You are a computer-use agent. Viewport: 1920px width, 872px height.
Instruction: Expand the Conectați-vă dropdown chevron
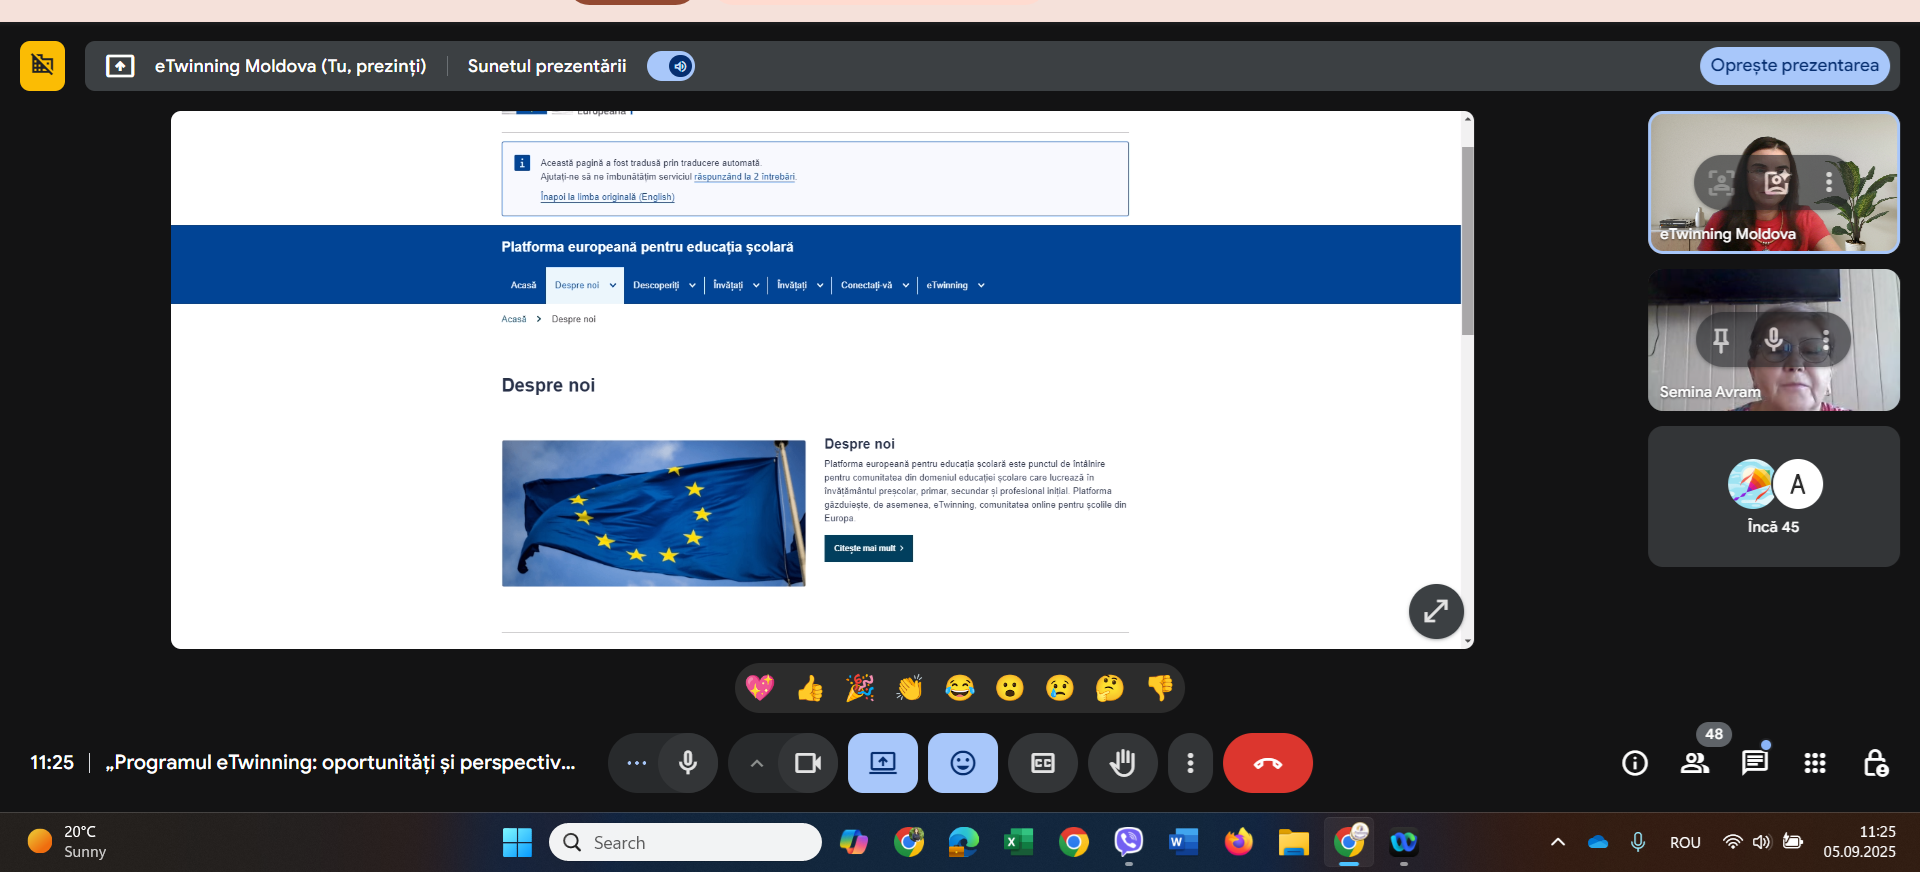coord(906,285)
